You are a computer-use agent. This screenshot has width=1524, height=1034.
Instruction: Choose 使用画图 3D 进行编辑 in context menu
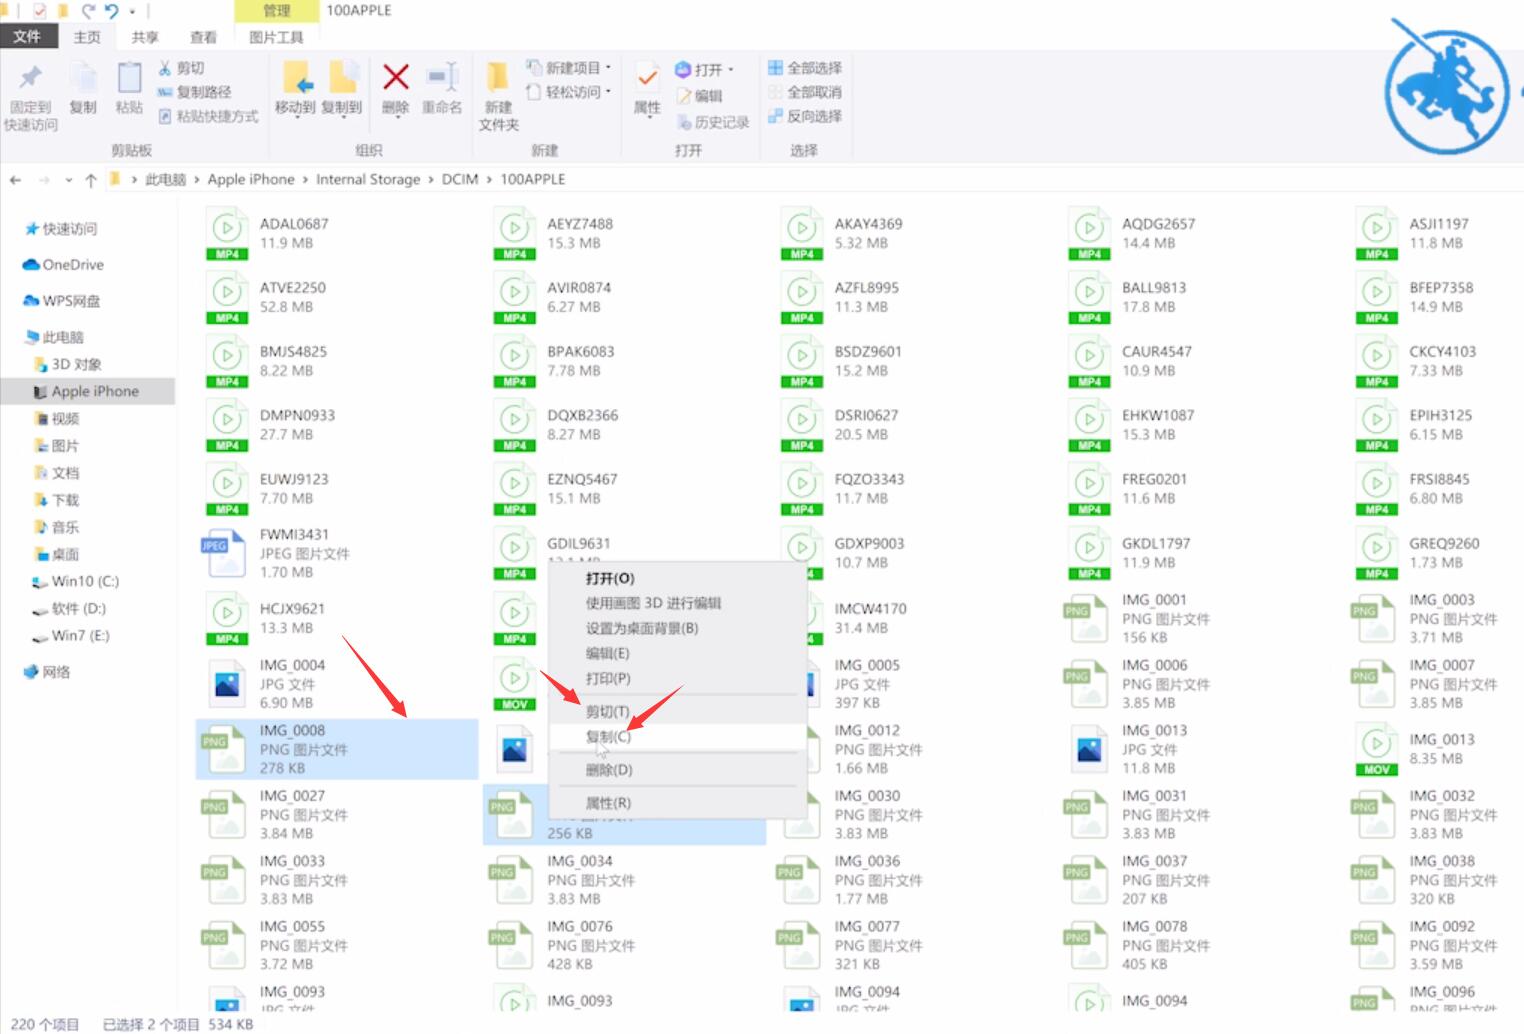(678, 603)
